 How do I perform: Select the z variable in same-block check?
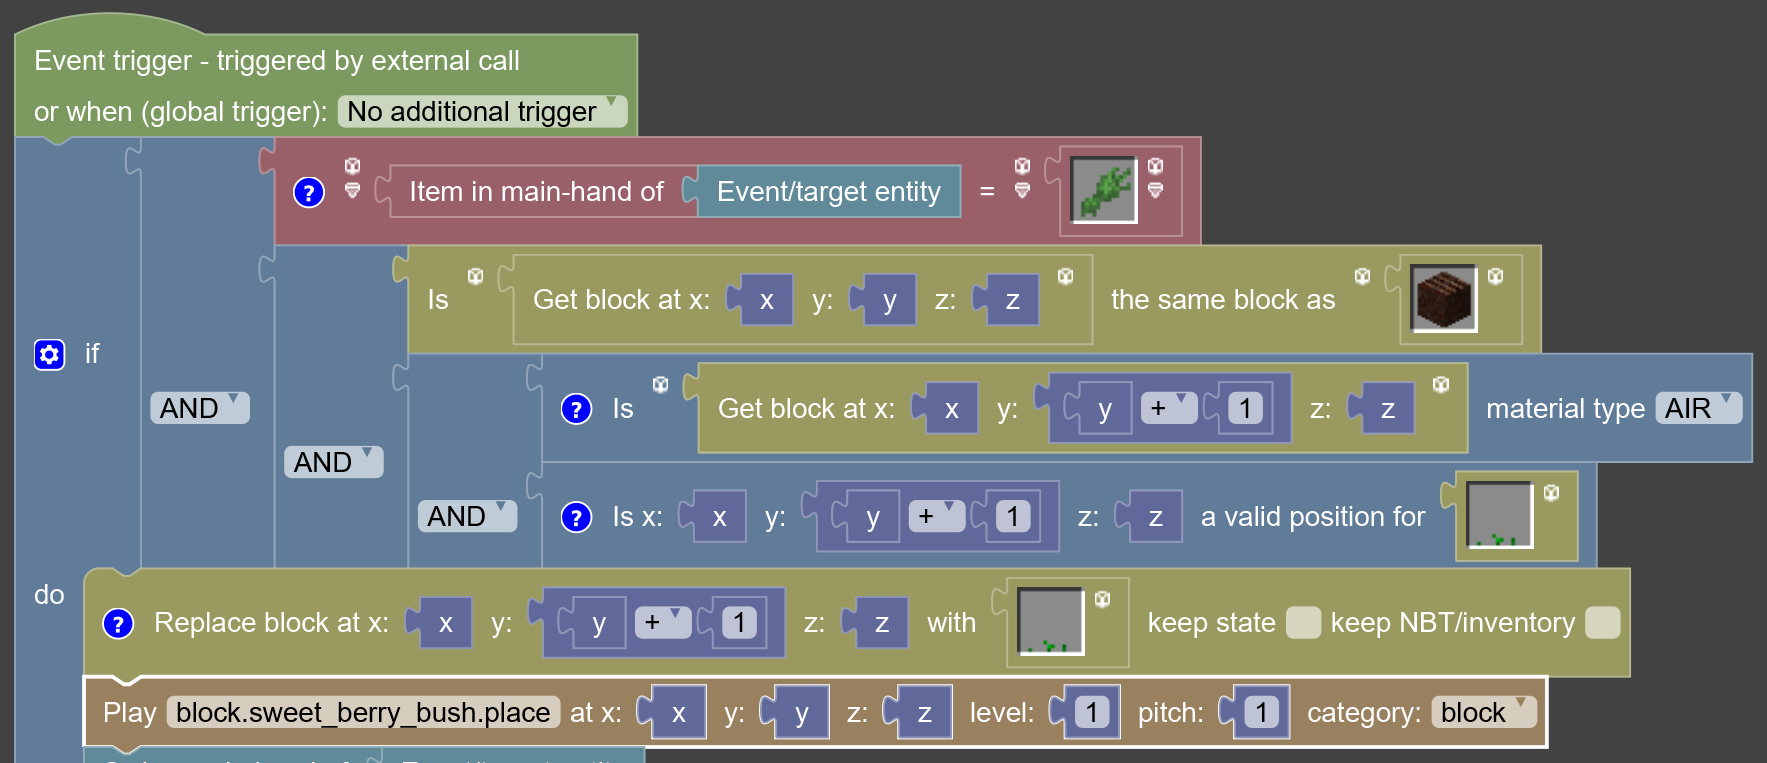pos(1012,300)
